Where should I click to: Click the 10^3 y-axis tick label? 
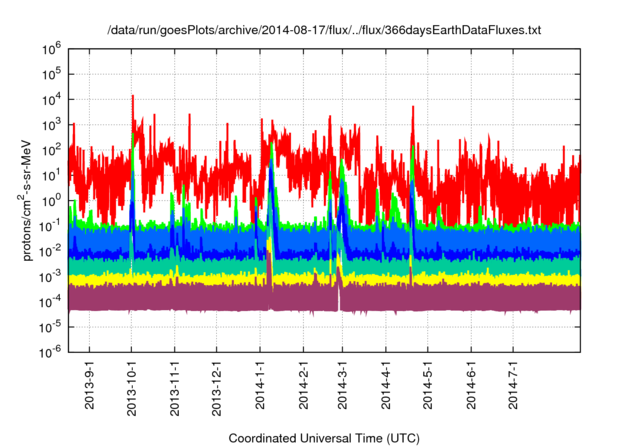point(51,125)
